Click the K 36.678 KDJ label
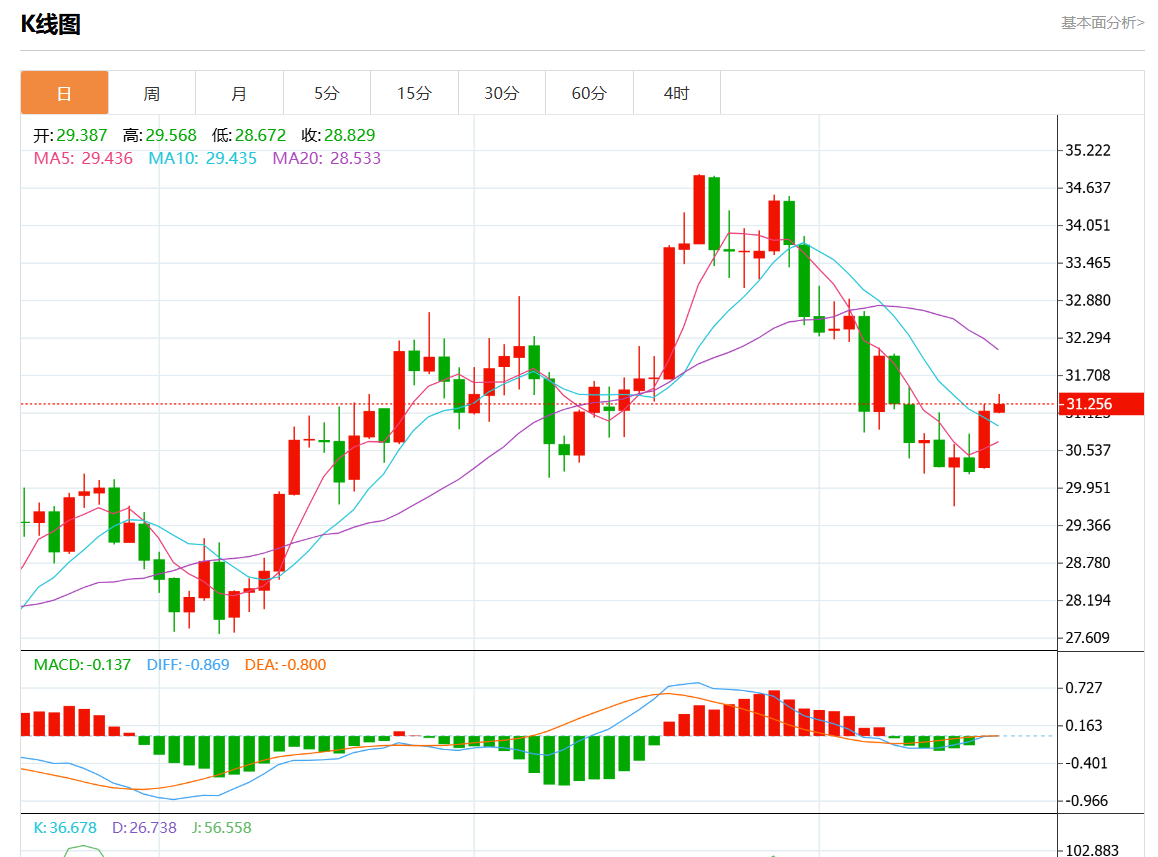The height and width of the screenshot is (857, 1158). (65, 828)
